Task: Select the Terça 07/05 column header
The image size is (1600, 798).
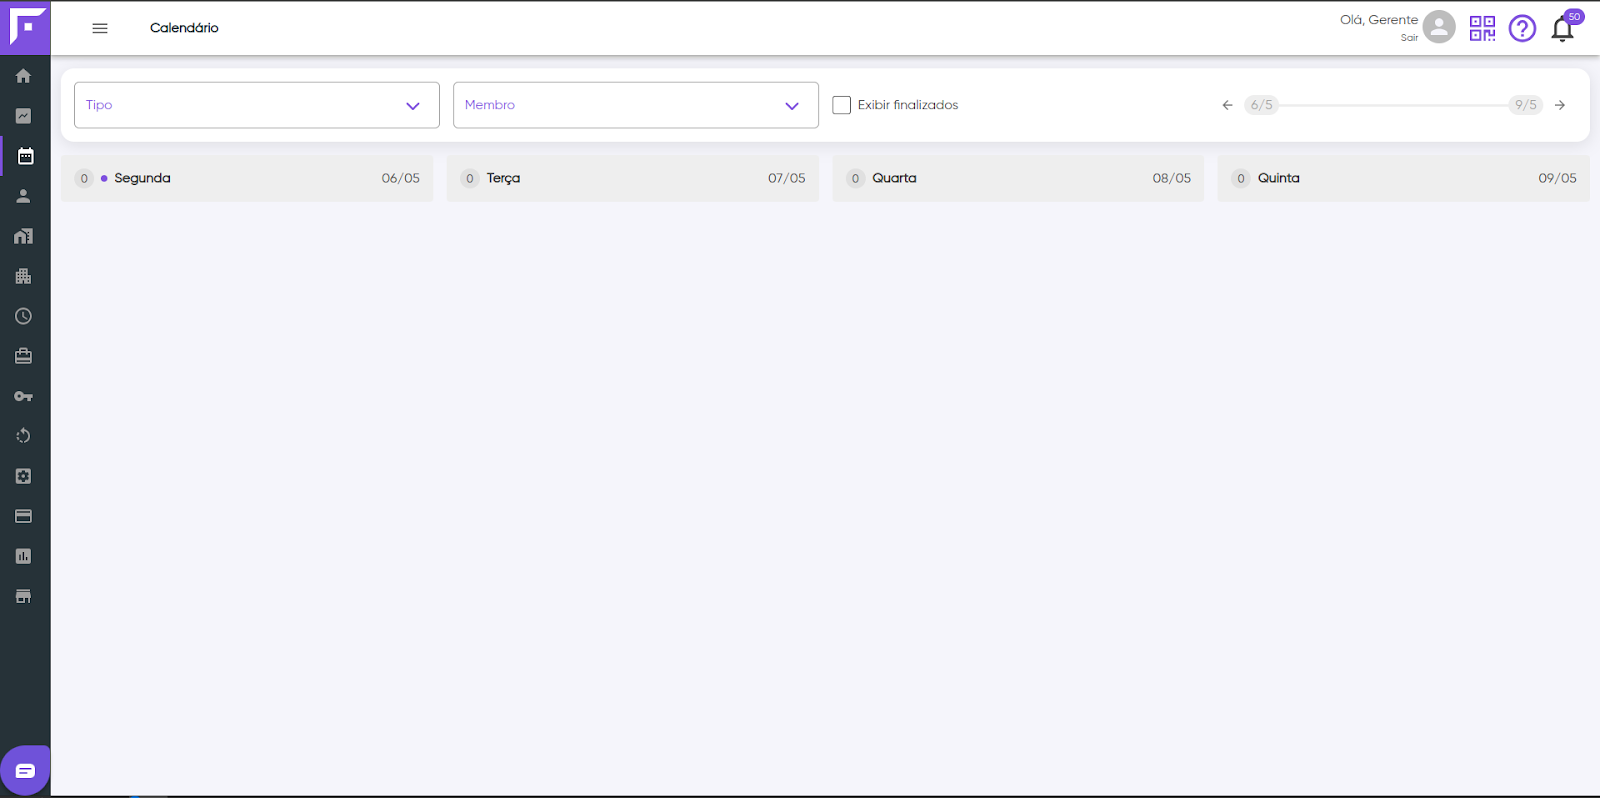Action: [x=633, y=178]
